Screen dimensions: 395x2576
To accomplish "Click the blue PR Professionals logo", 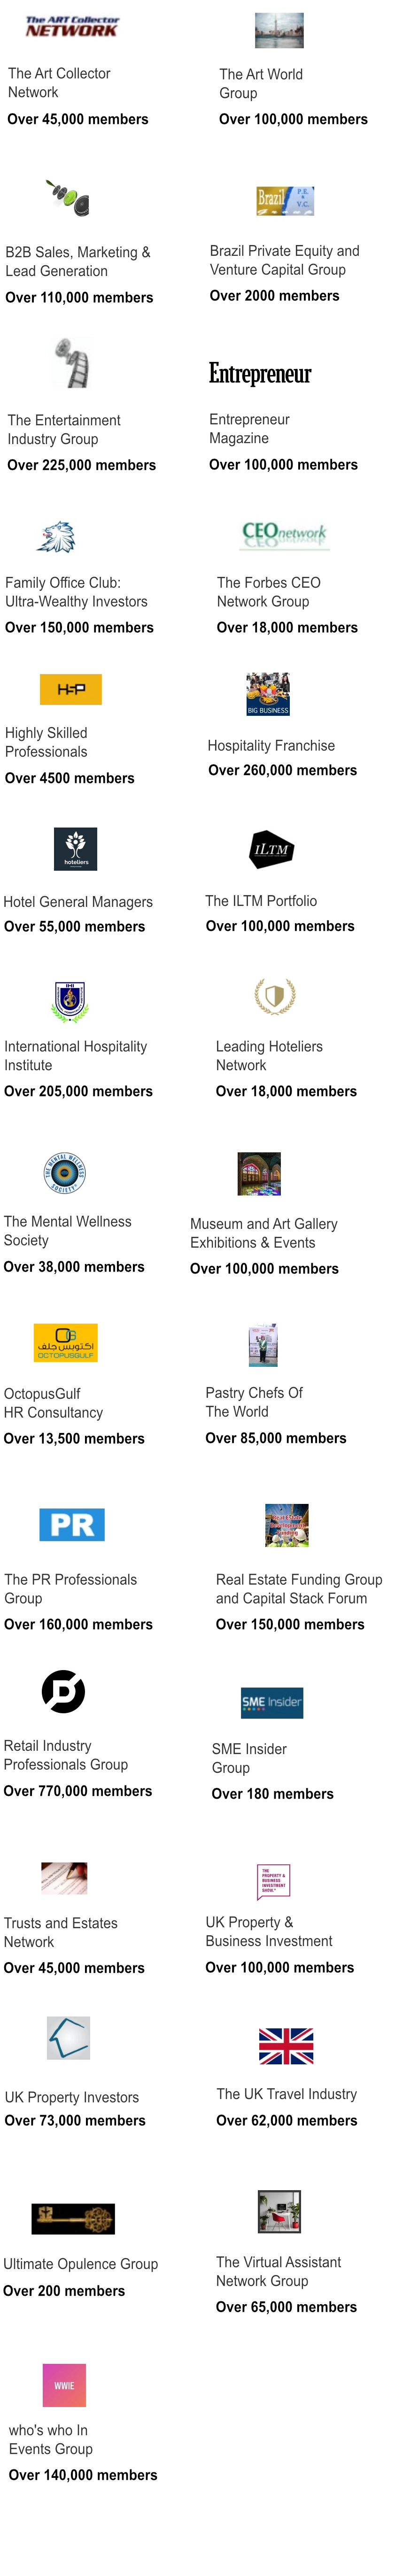I will coord(72,1524).
